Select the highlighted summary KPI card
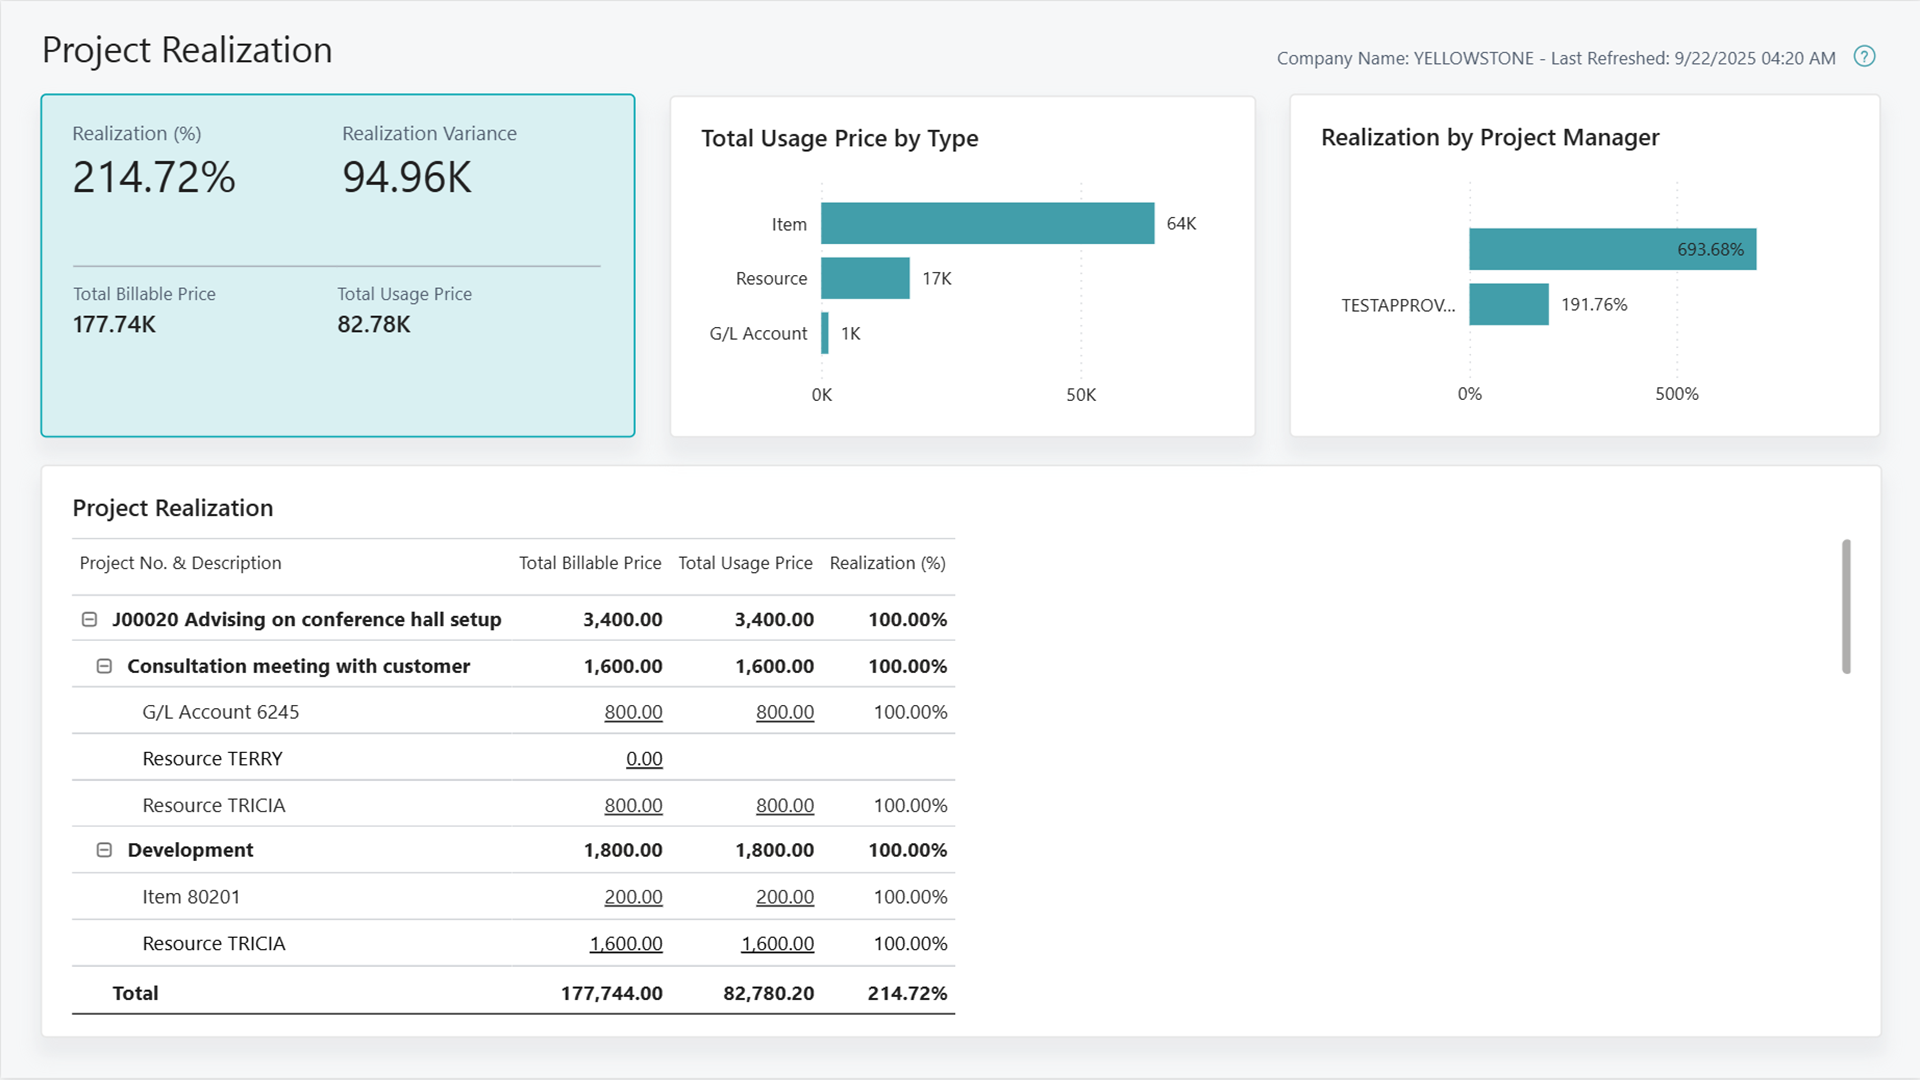 (337, 265)
